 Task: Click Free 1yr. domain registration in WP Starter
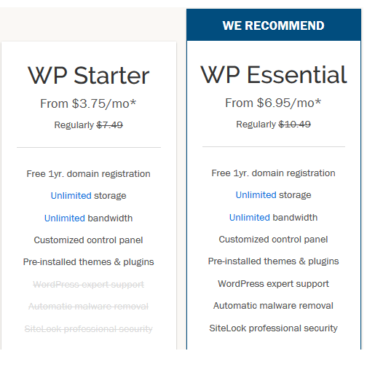tap(88, 174)
